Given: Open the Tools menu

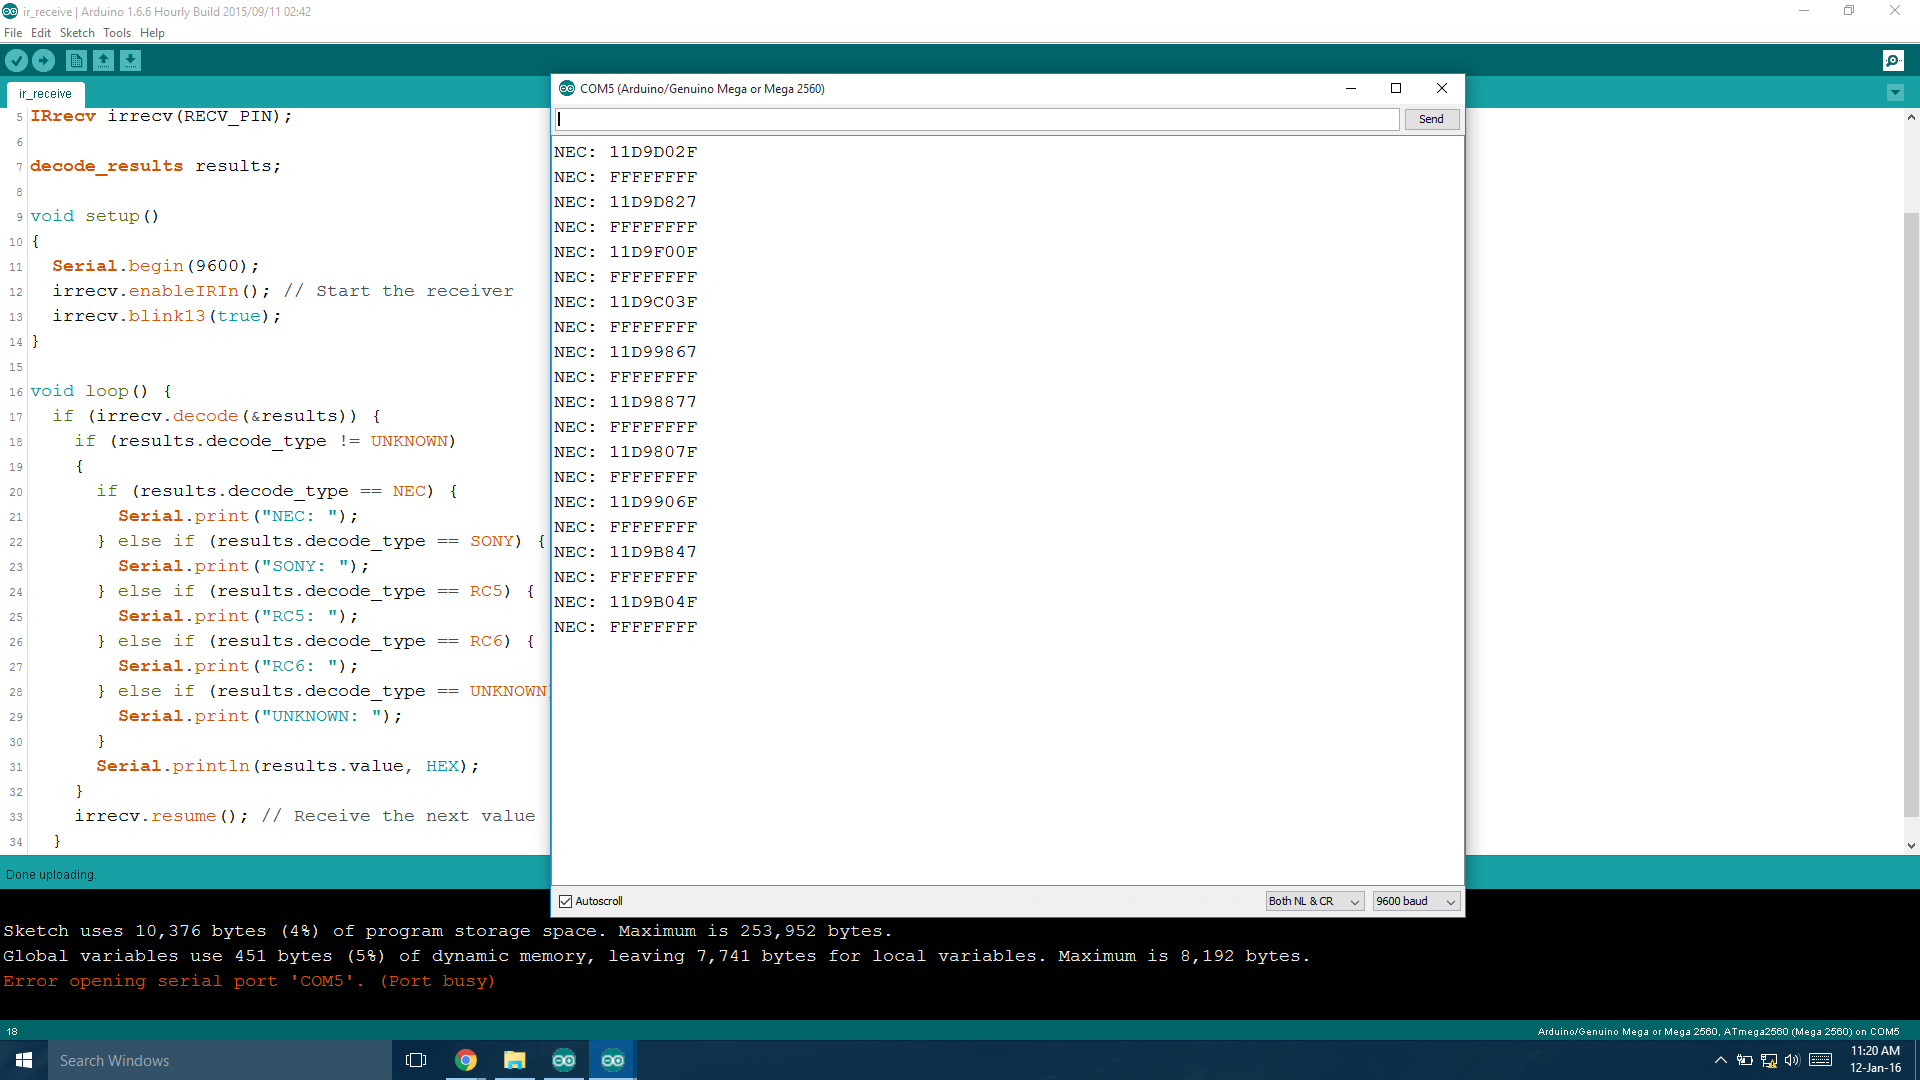Looking at the screenshot, I should pyautogui.click(x=117, y=33).
